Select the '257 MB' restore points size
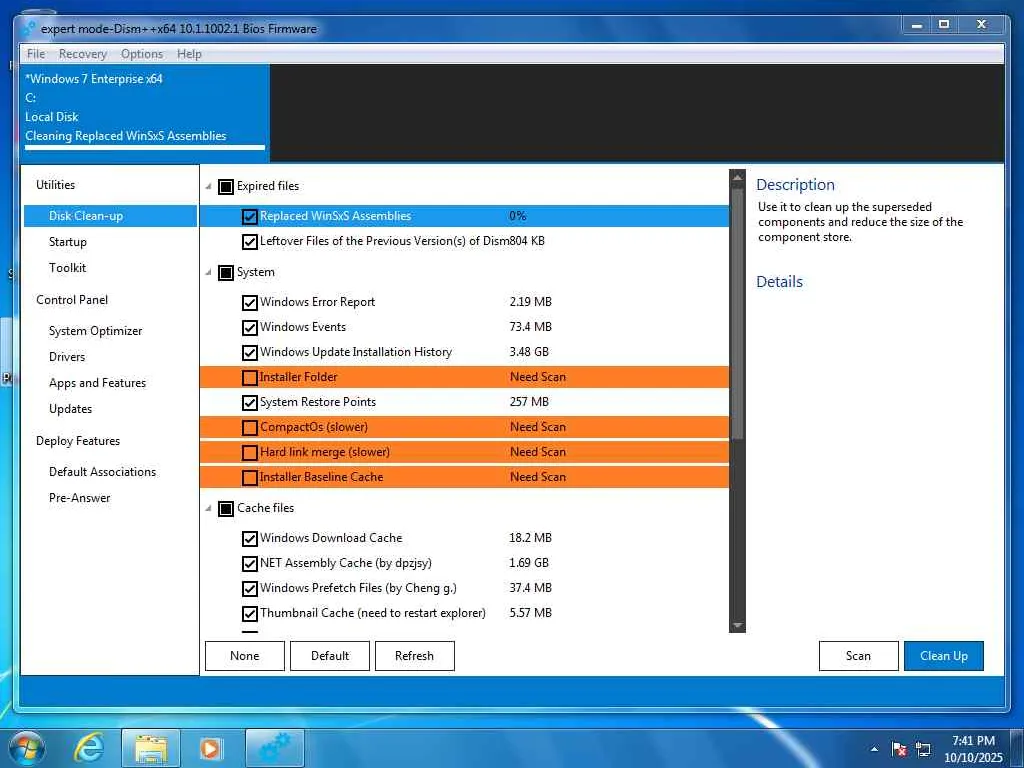The width and height of the screenshot is (1024, 768). (x=529, y=402)
